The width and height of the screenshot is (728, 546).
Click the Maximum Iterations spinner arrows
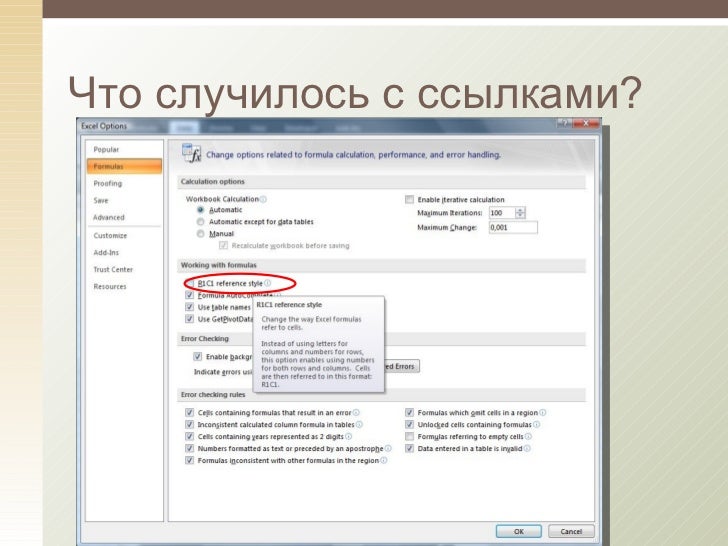tap(520, 213)
